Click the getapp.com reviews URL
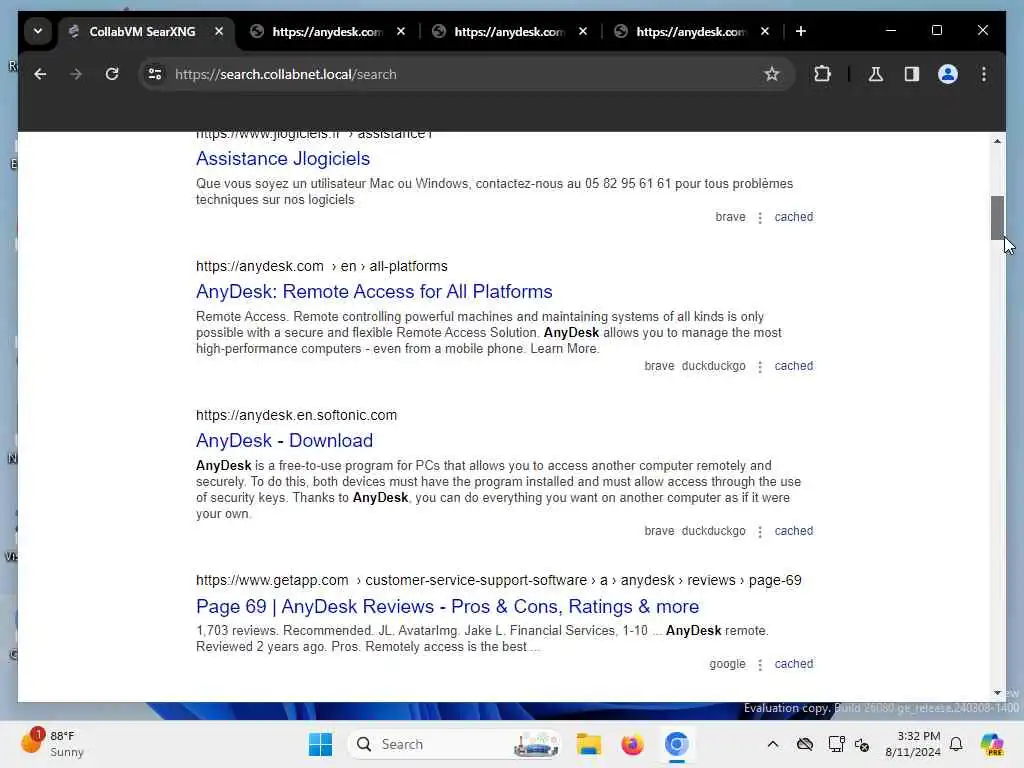Screen dimensions: 1024x768 point(498,581)
